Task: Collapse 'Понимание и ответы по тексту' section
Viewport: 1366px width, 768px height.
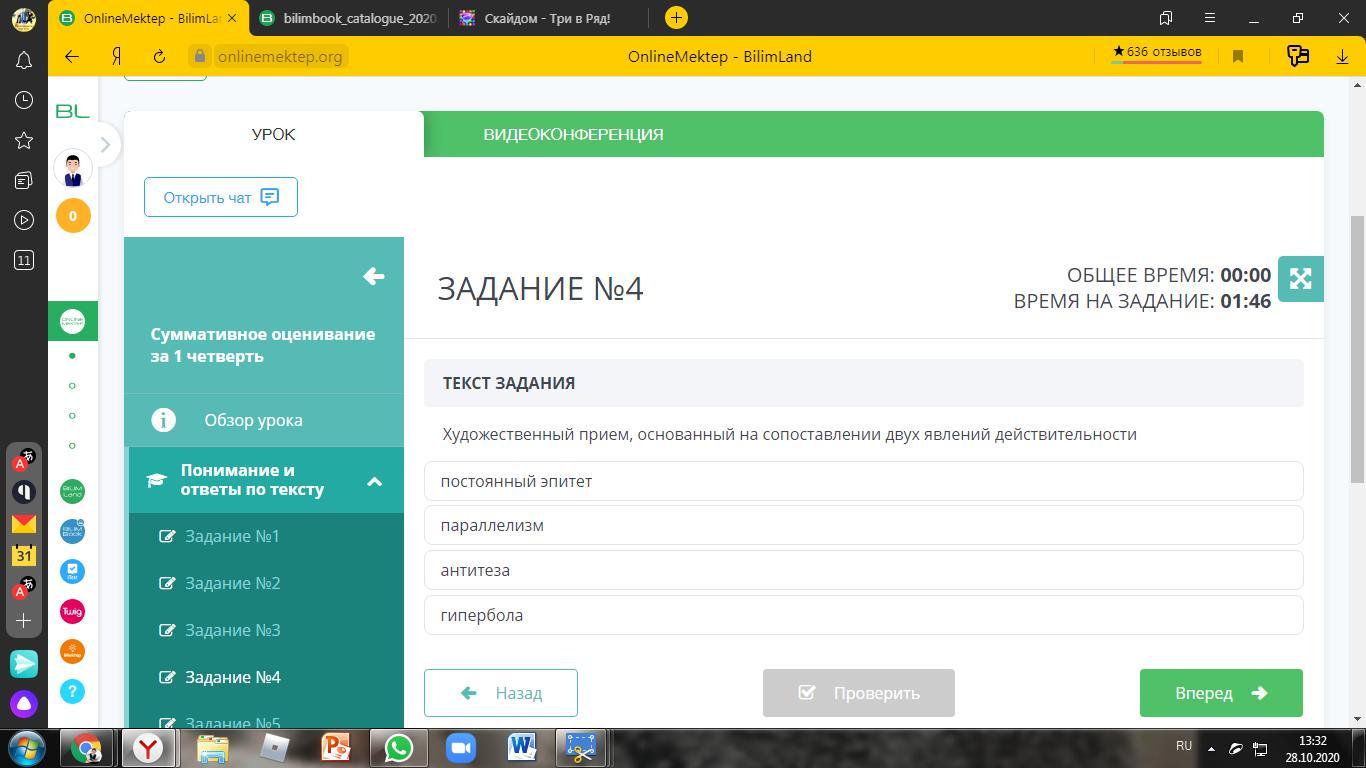Action: [374, 481]
